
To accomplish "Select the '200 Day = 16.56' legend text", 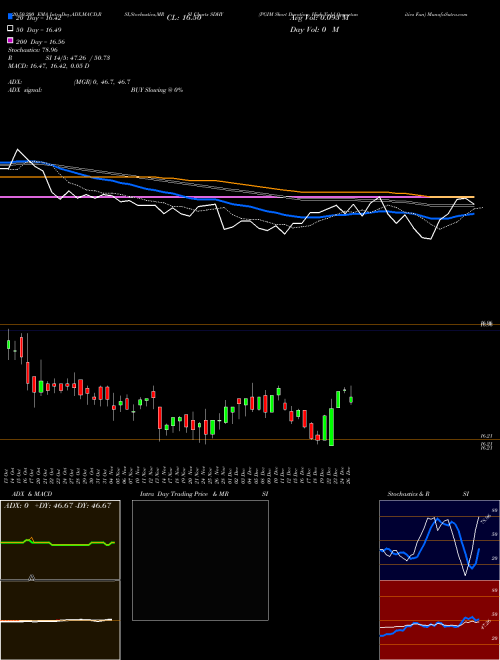I will 40,42.
